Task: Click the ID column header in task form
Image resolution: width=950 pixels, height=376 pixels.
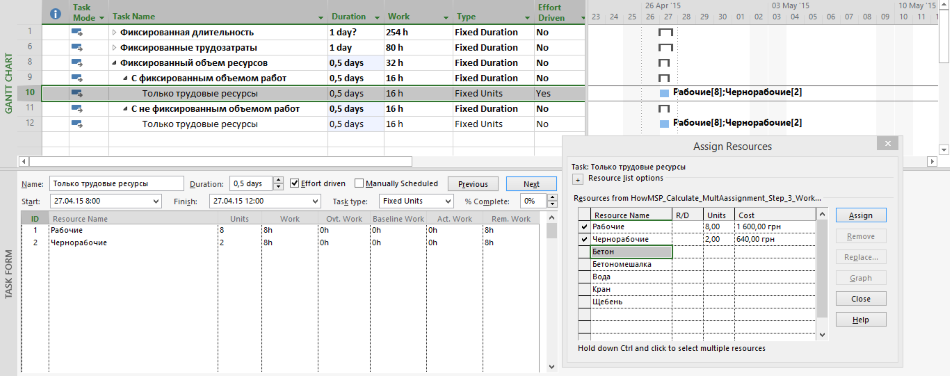Action: (x=35, y=219)
